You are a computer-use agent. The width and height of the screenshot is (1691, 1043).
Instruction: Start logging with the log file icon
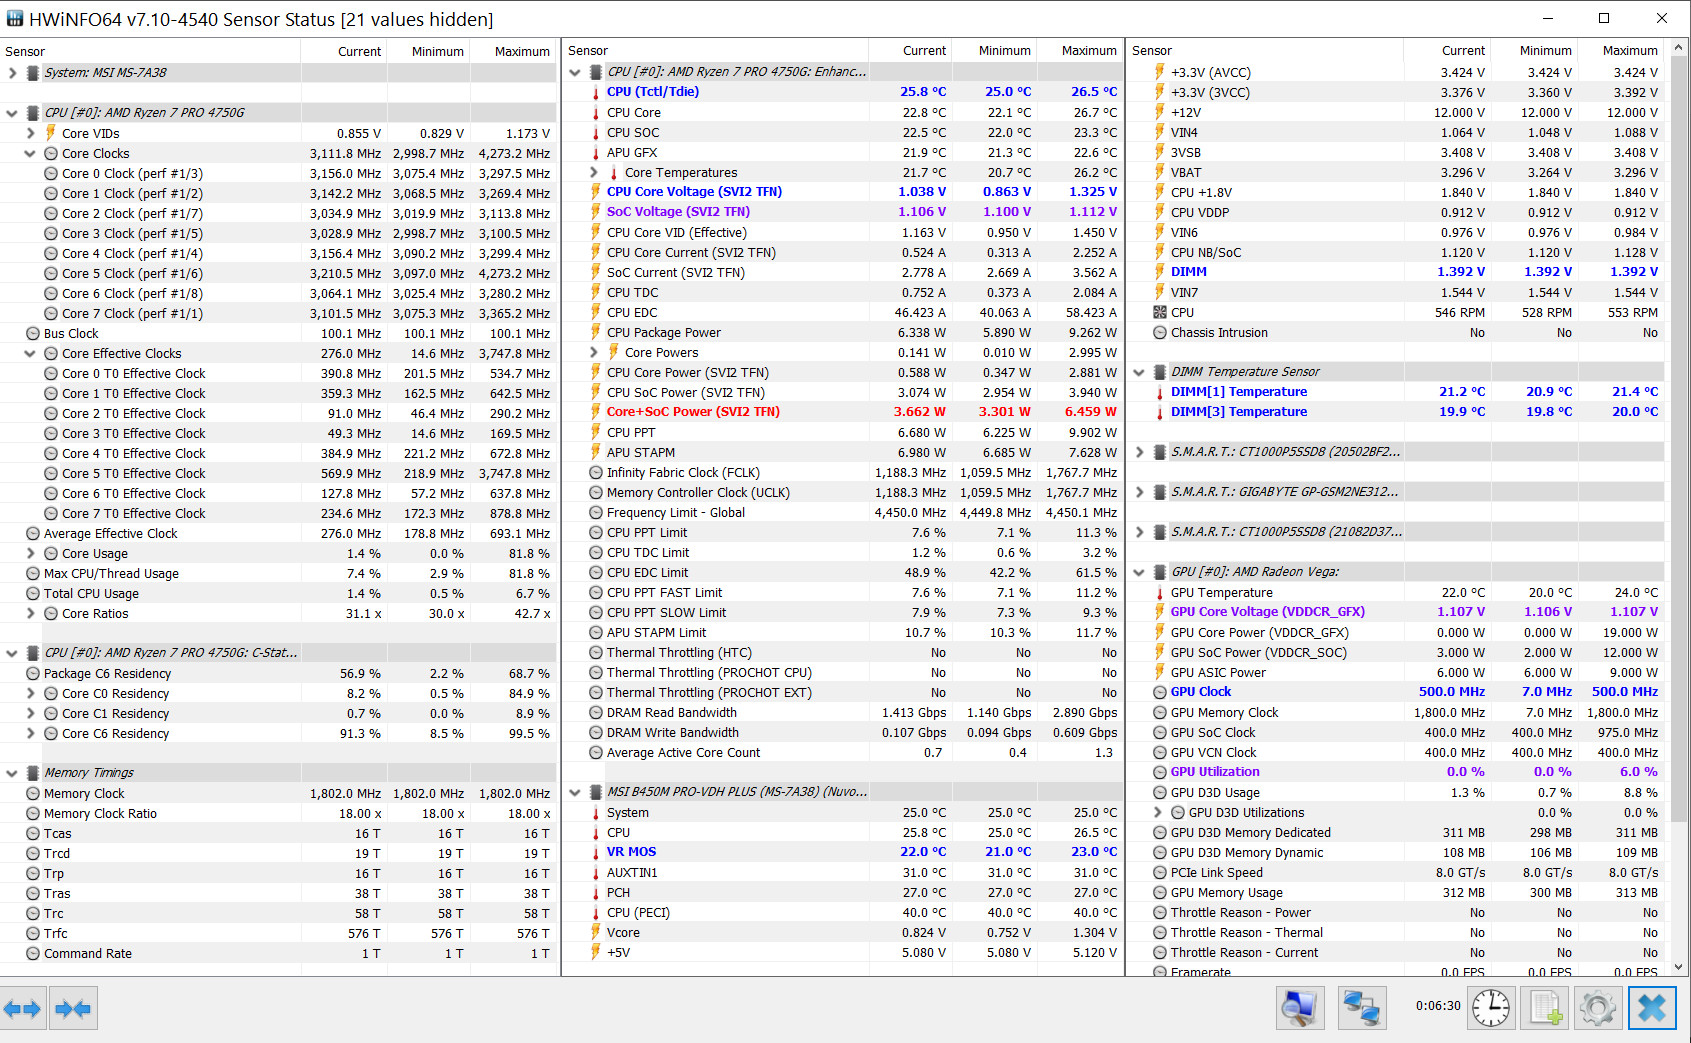click(1545, 1008)
